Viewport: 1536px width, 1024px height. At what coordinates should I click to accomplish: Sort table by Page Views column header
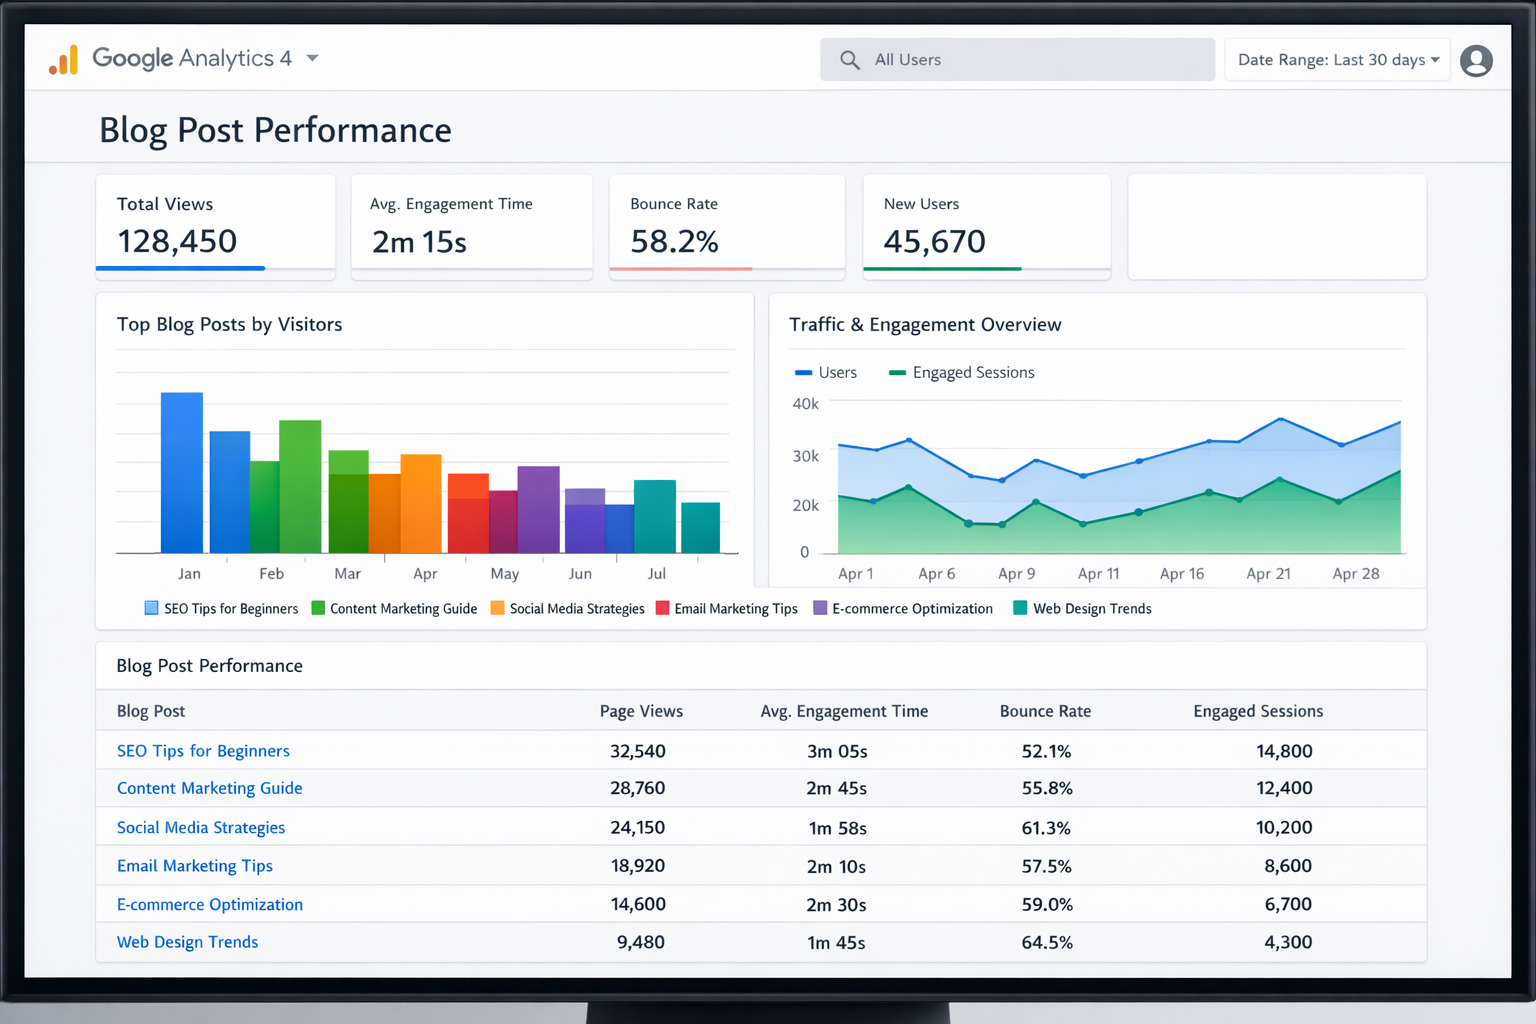coord(641,711)
